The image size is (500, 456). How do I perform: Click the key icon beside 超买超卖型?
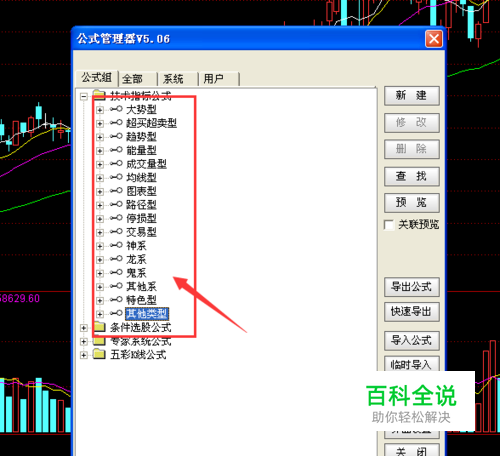(x=116, y=122)
